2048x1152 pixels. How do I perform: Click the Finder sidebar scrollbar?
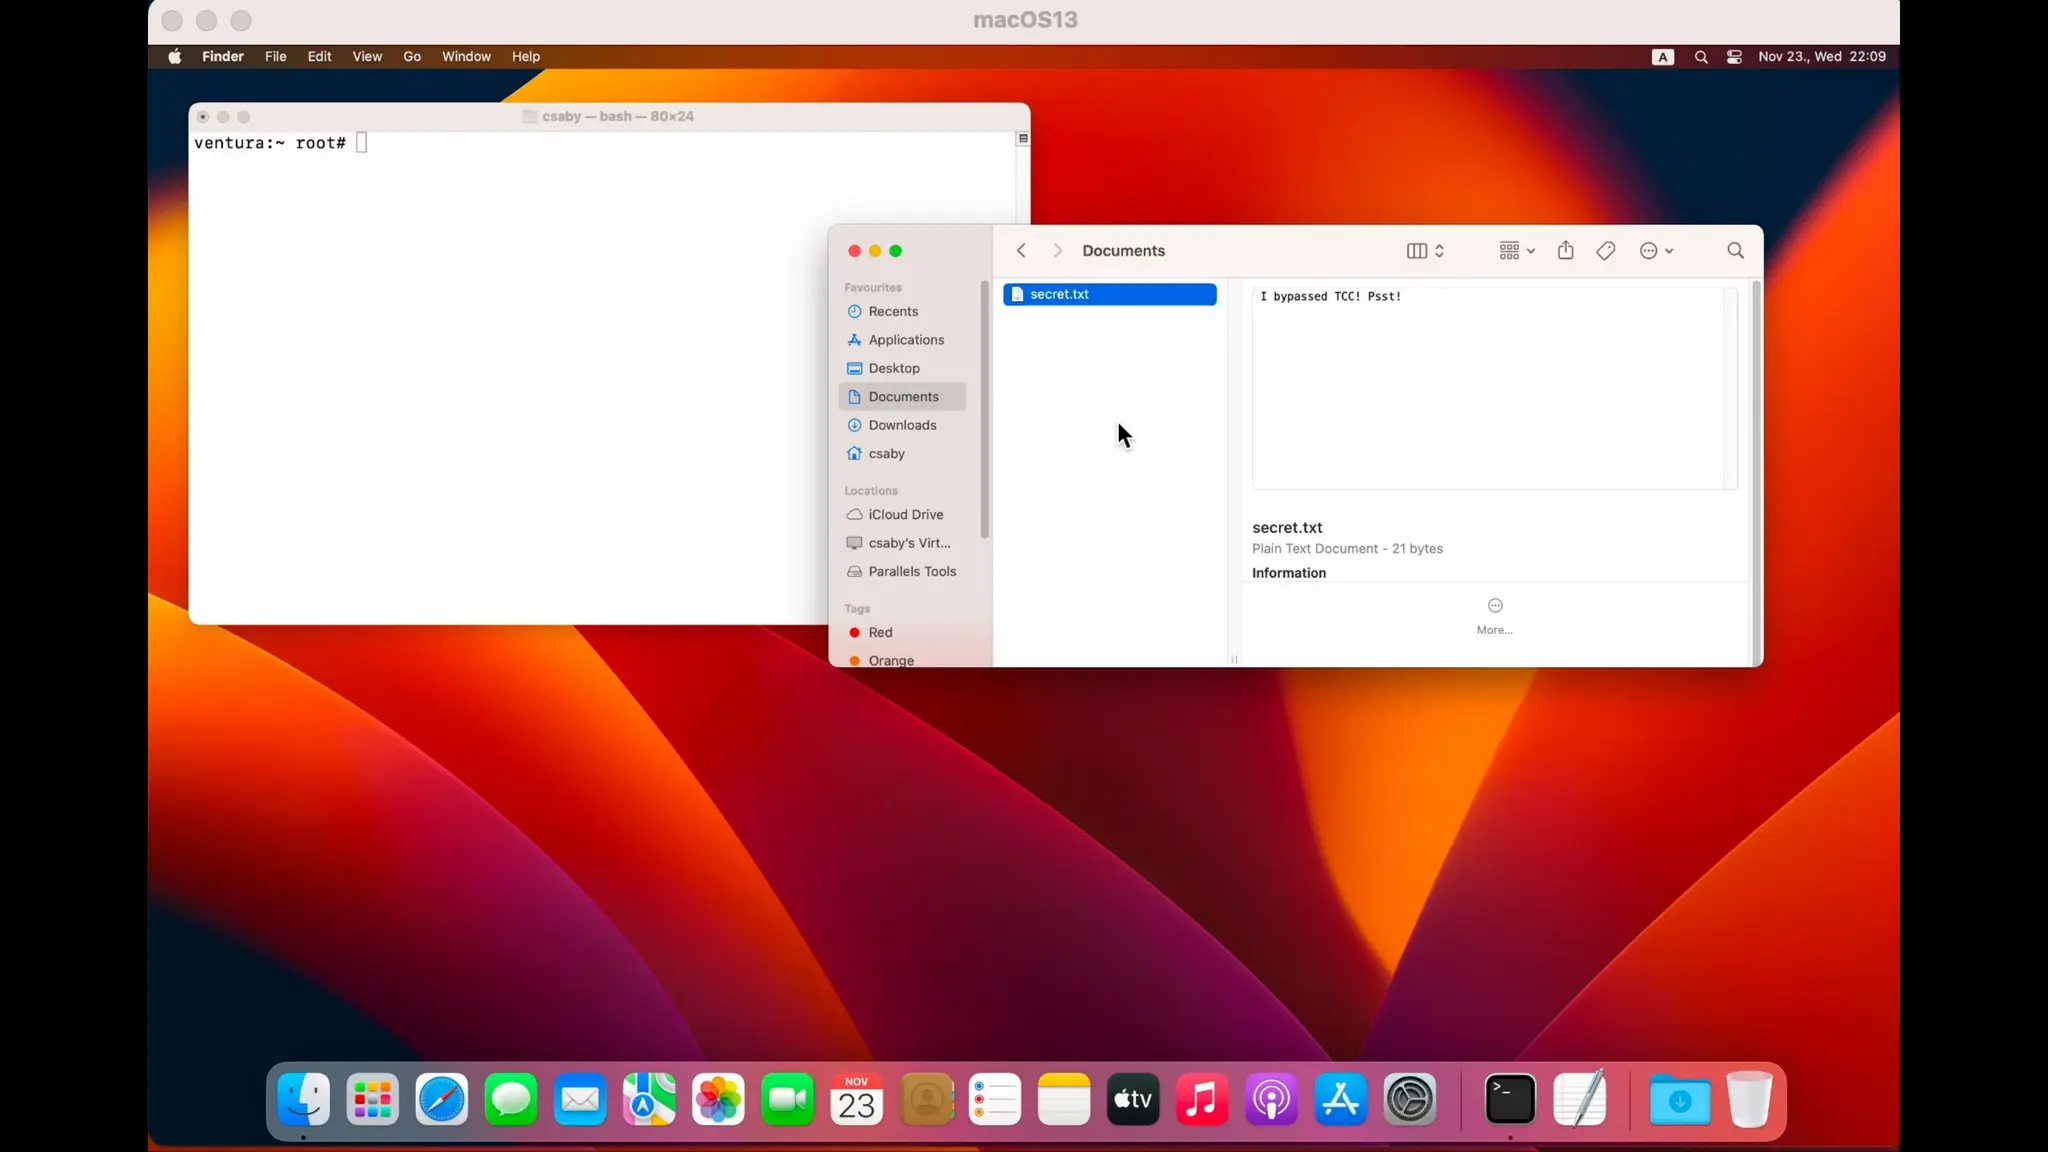coord(985,410)
